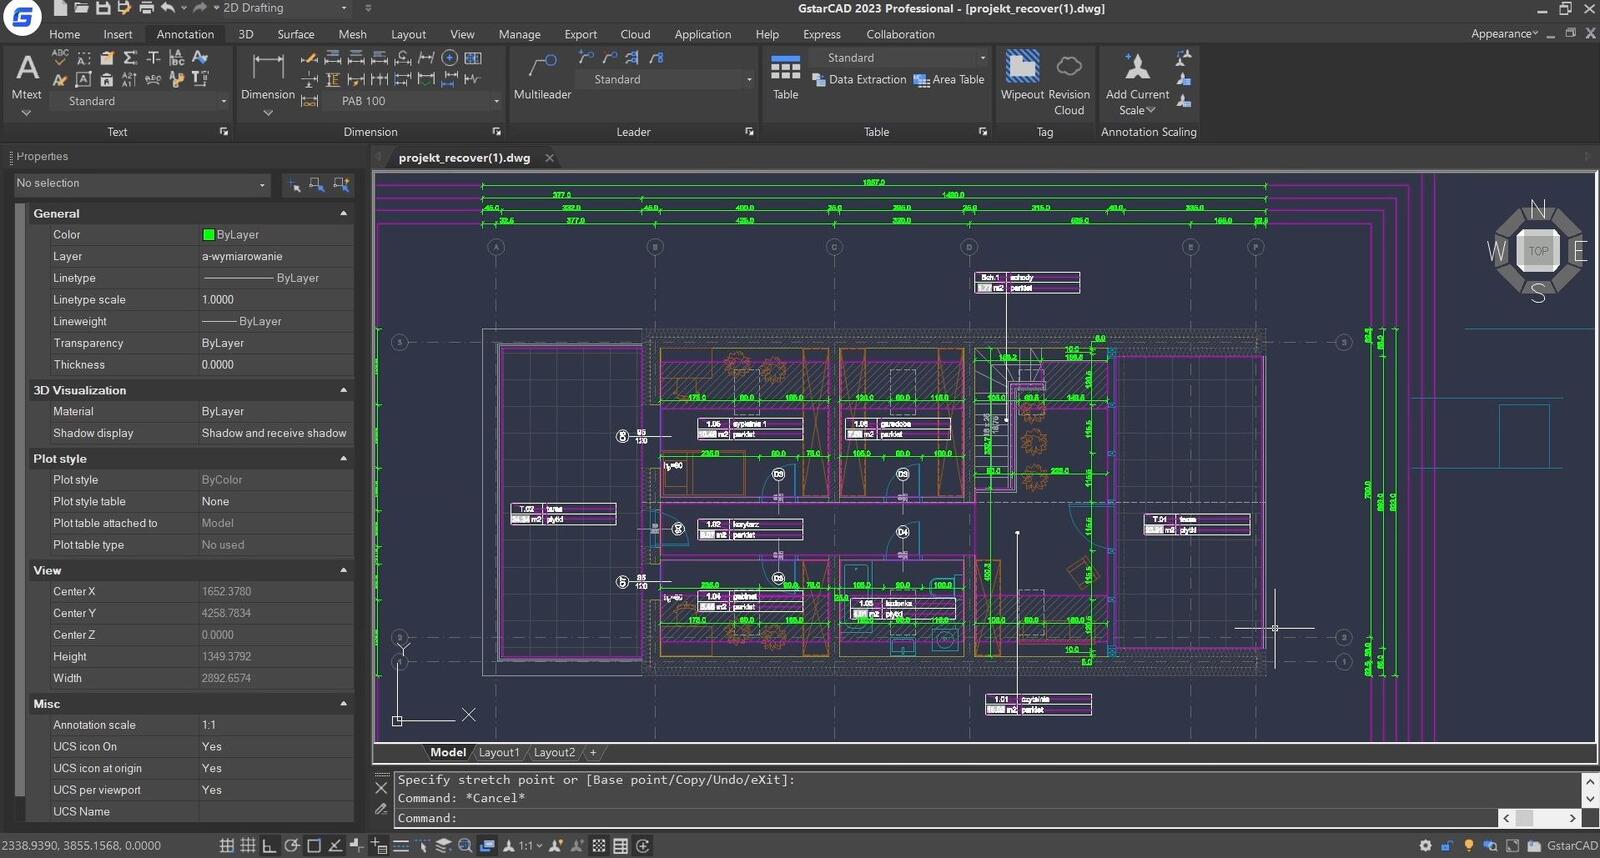This screenshot has width=1600, height=858.
Task: Insert a Table from the ribbon
Action: tap(785, 68)
